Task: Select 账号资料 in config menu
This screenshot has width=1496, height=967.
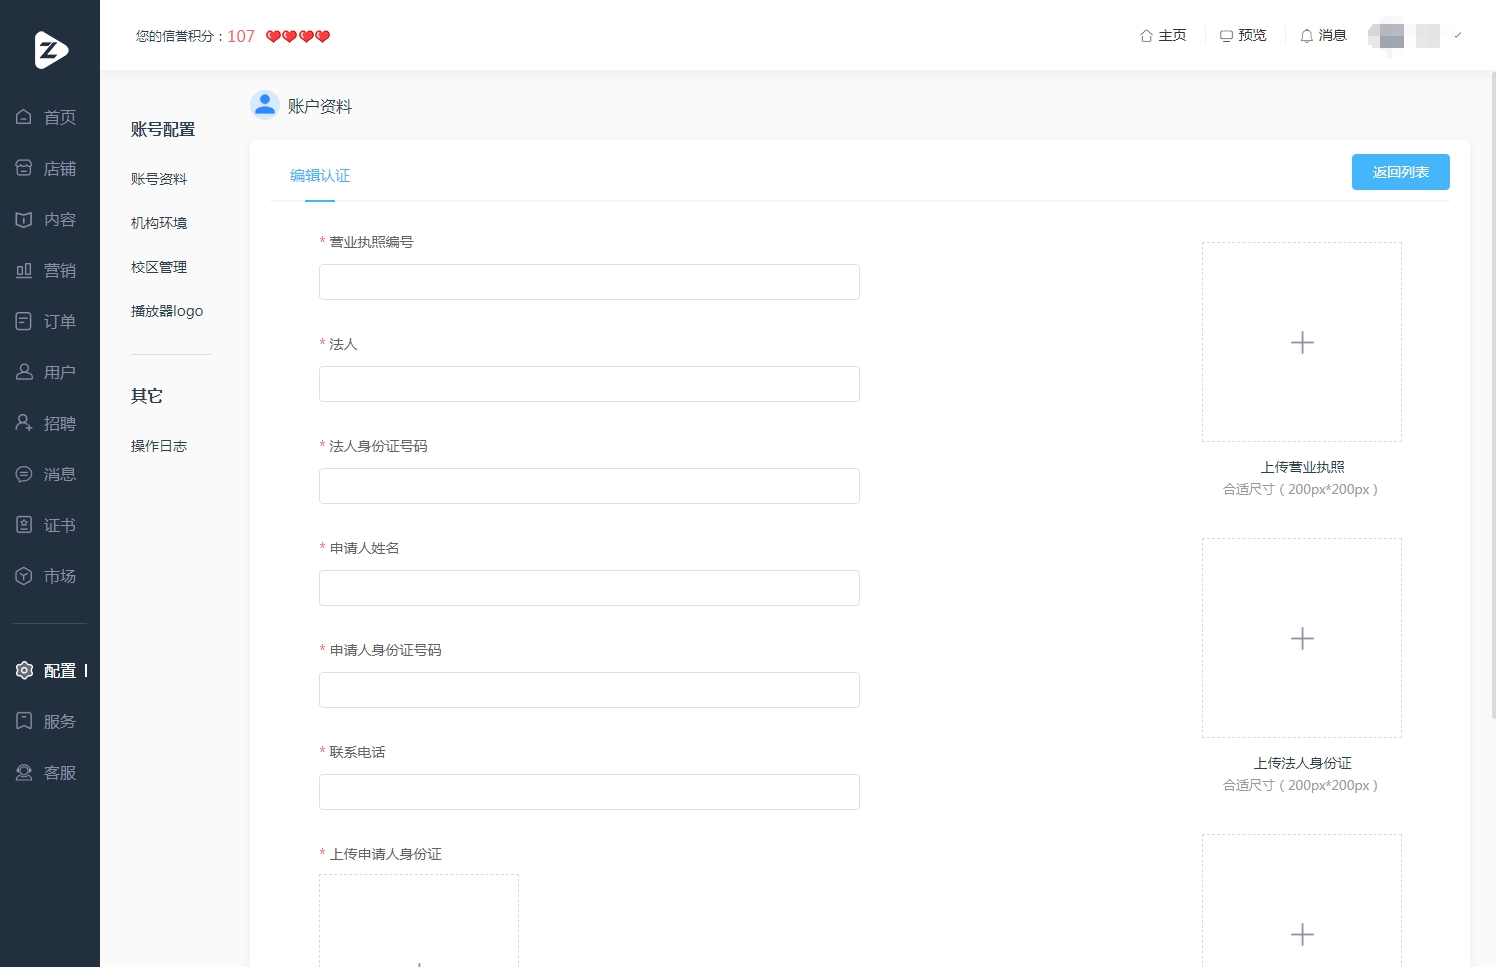Action: click(x=159, y=179)
